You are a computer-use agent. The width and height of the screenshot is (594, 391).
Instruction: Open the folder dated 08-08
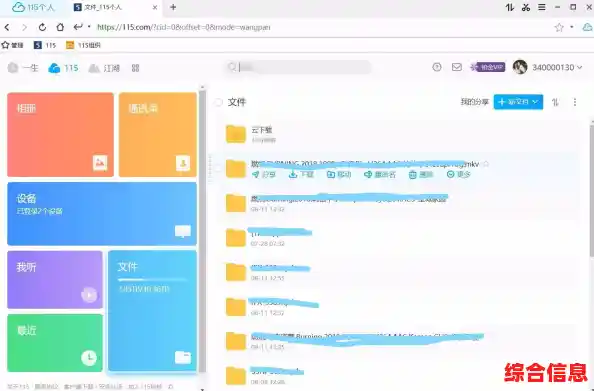point(236,376)
